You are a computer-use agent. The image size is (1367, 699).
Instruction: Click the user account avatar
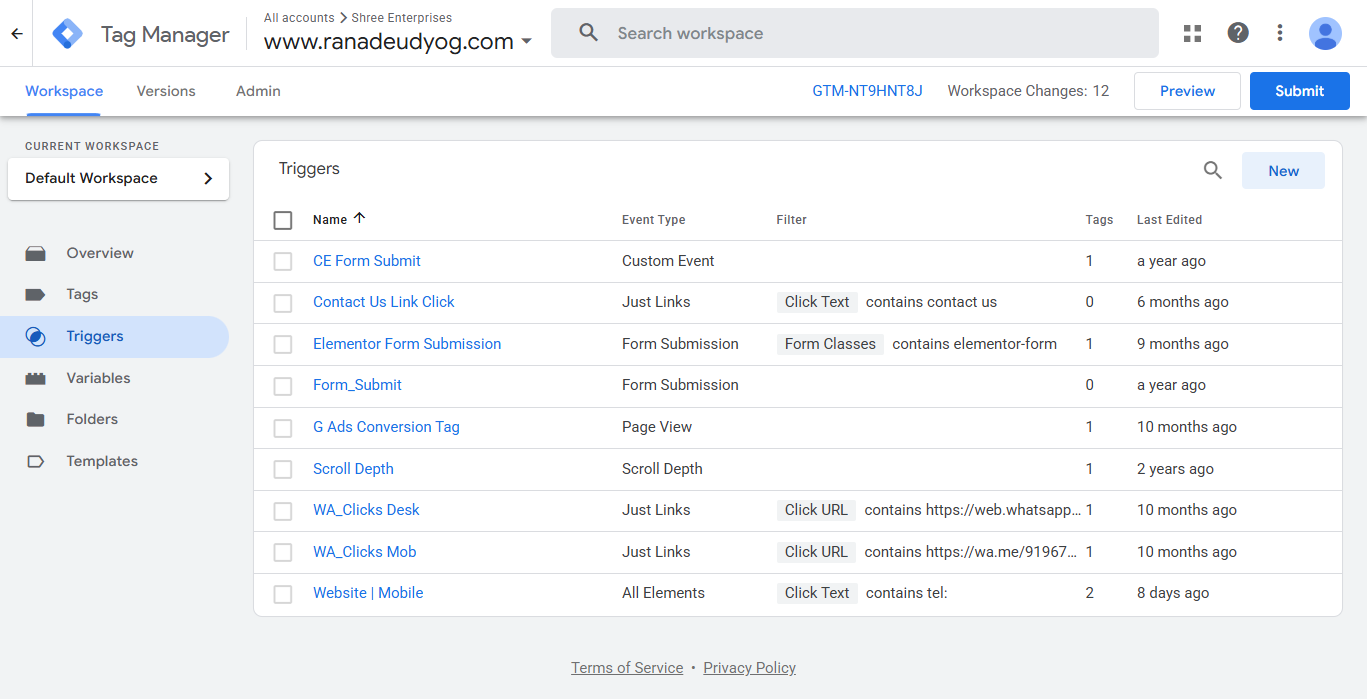pos(1325,33)
